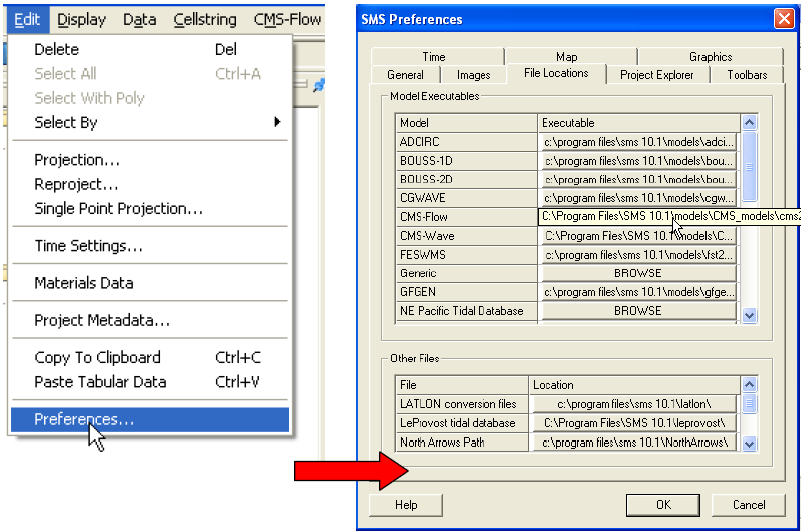Viewport: 802px width, 531px height.
Task: Select the North Arrows Path cell
Action: point(462,442)
